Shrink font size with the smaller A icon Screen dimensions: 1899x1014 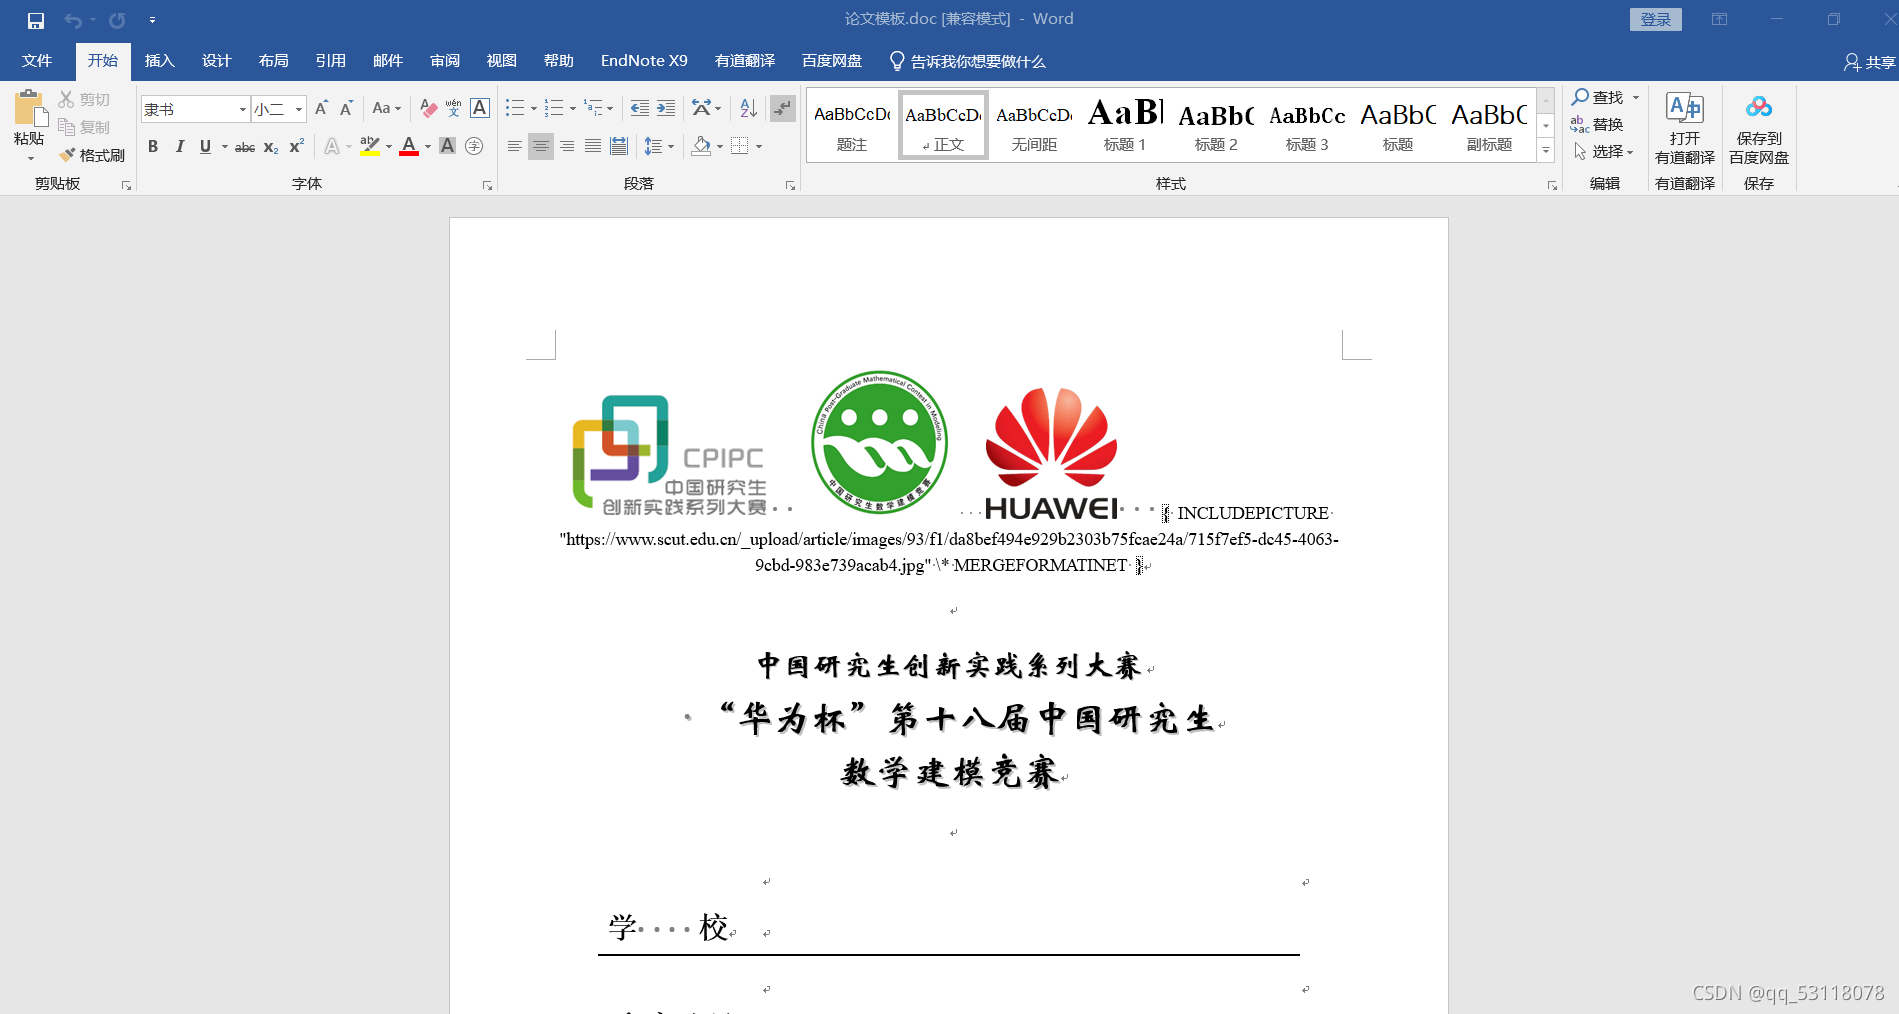tap(346, 108)
